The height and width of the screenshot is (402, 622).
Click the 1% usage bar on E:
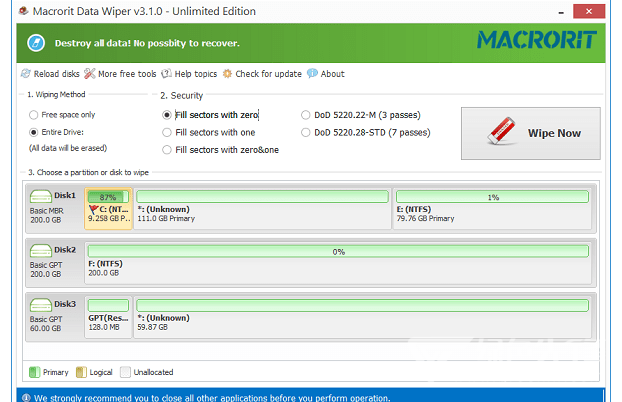point(492,197)
